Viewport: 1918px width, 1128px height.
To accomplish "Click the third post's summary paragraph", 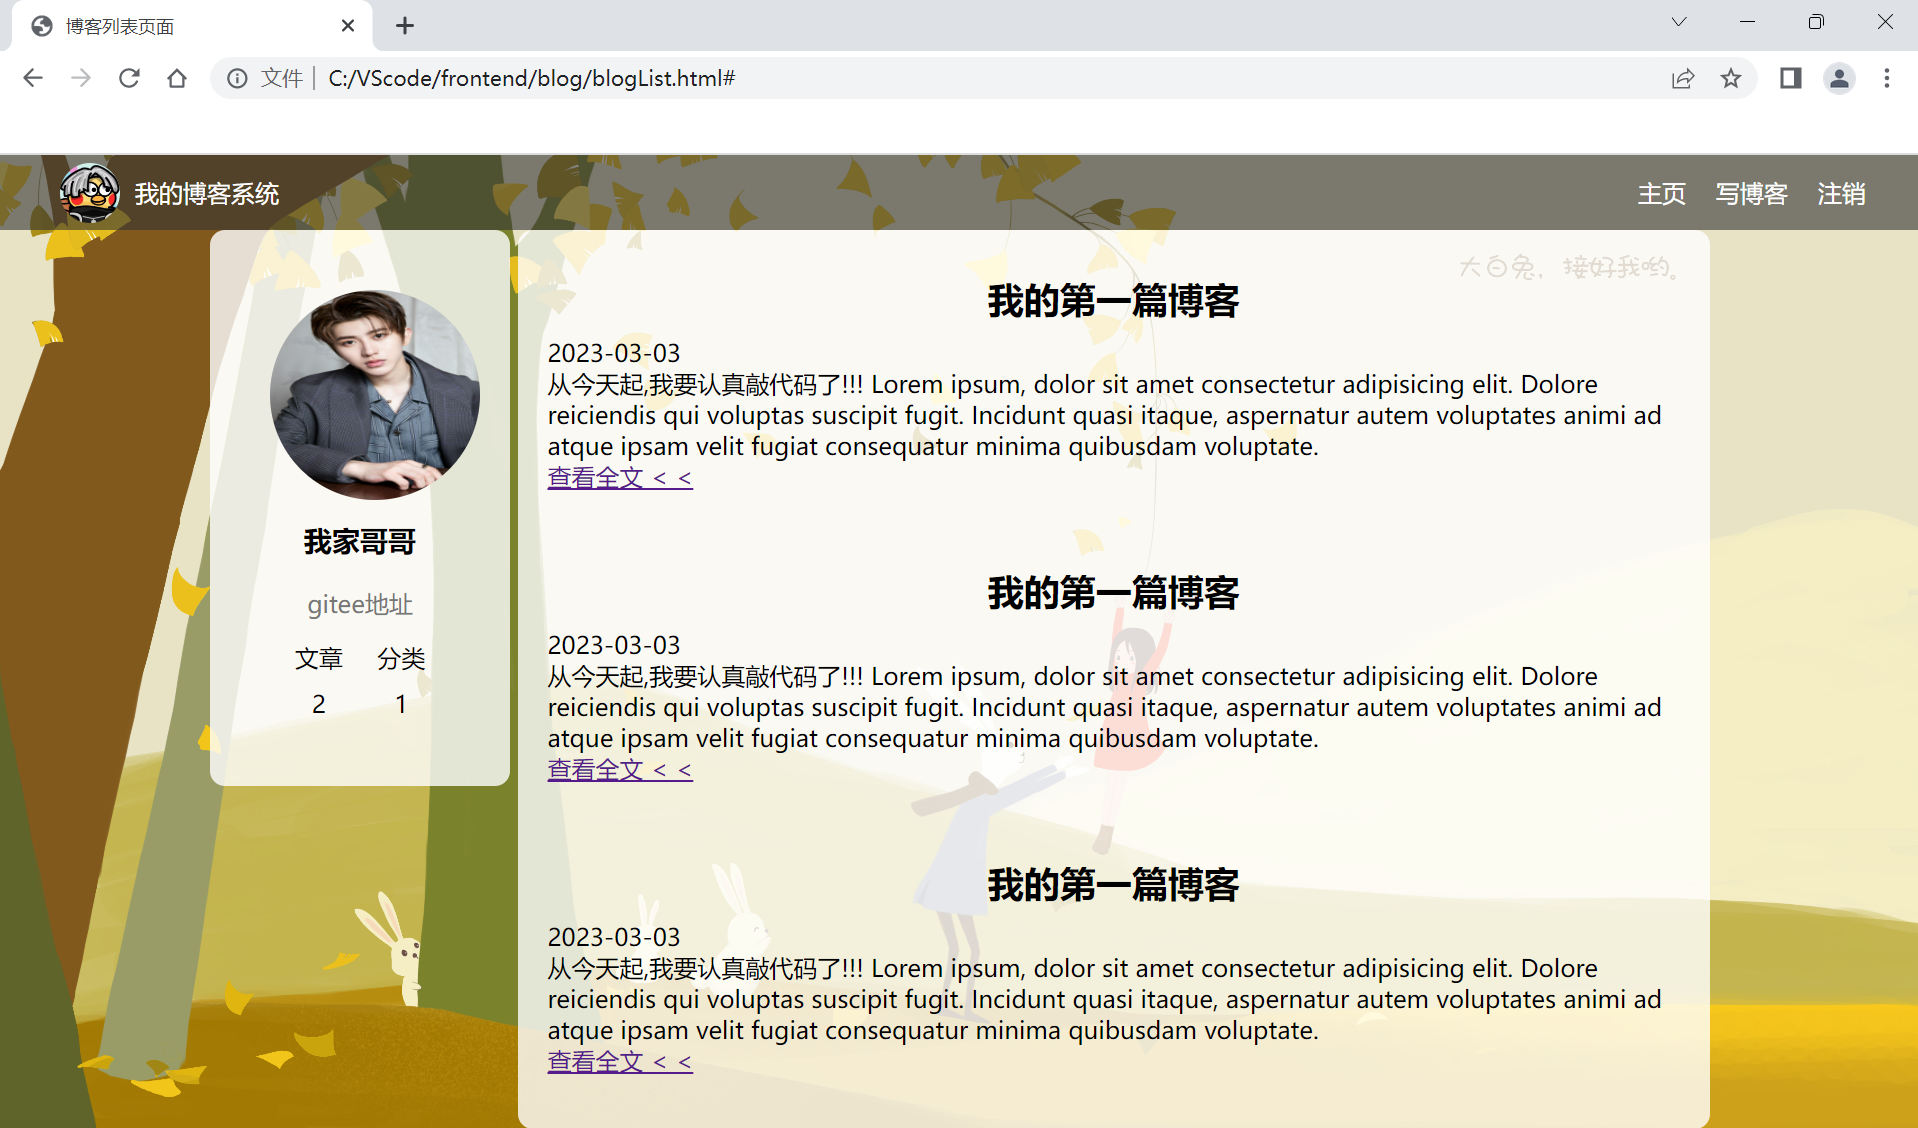I will (x=1104, y=999).
